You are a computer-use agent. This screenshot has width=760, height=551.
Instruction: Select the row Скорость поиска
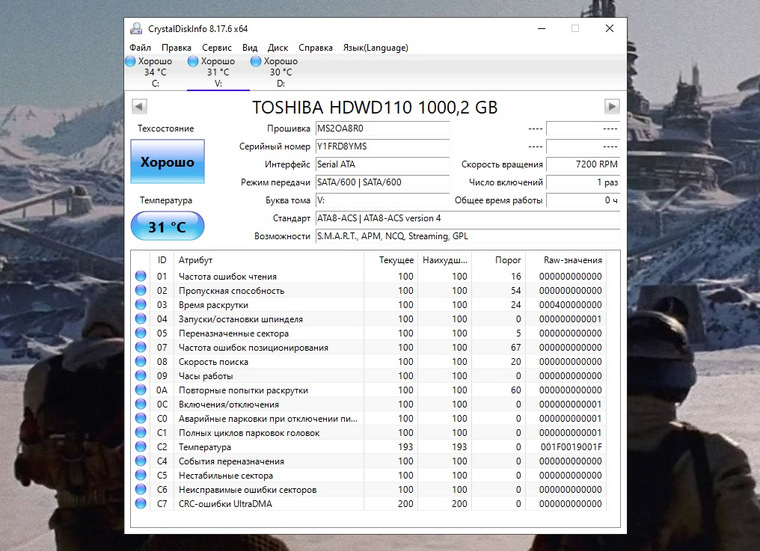369,362
